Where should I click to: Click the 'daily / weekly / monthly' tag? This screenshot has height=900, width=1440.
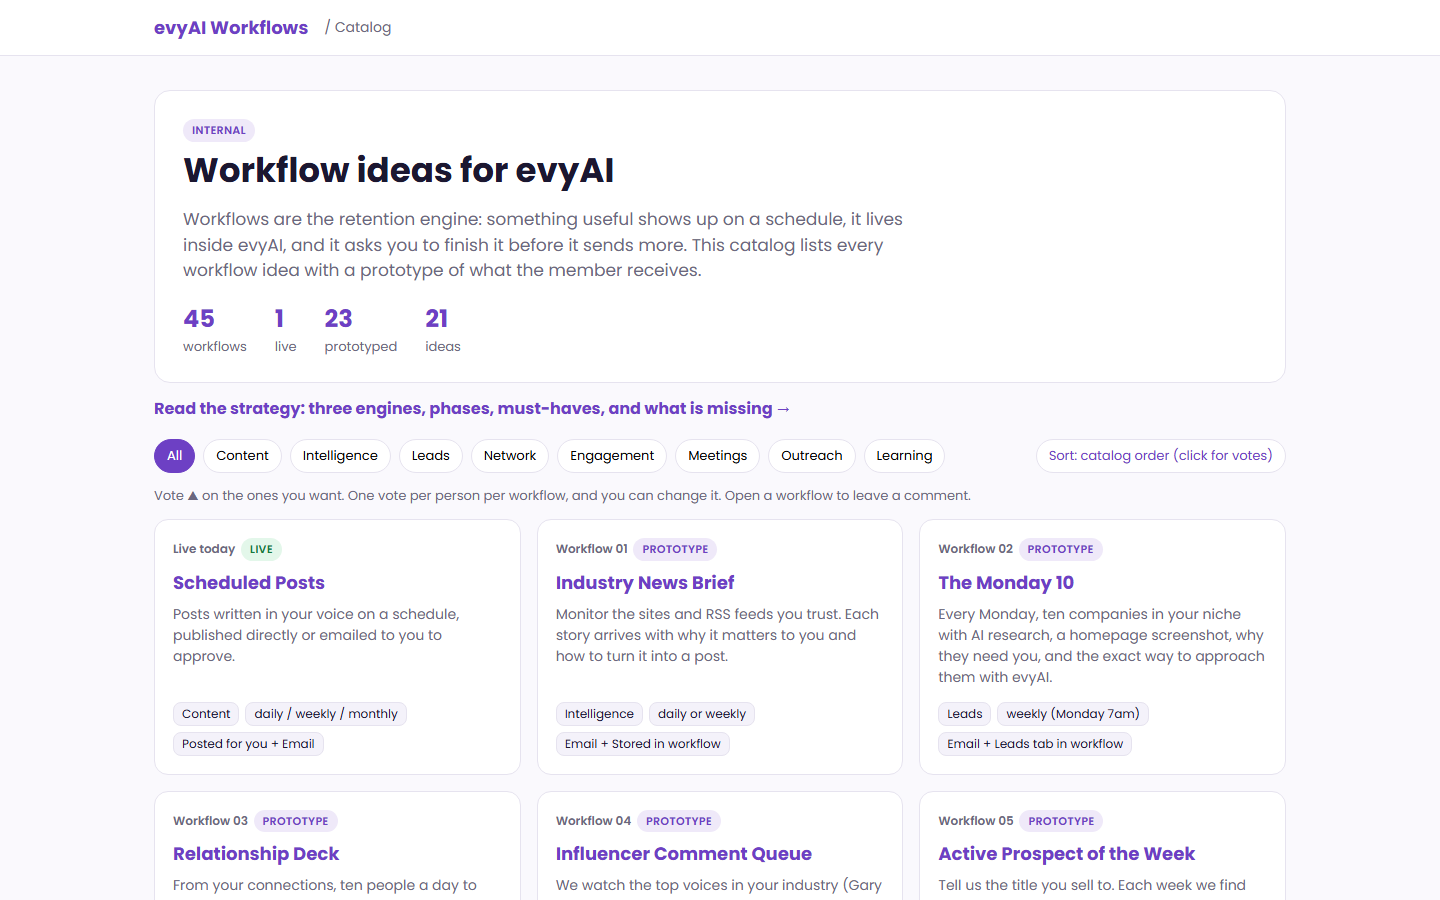point(326,714)
